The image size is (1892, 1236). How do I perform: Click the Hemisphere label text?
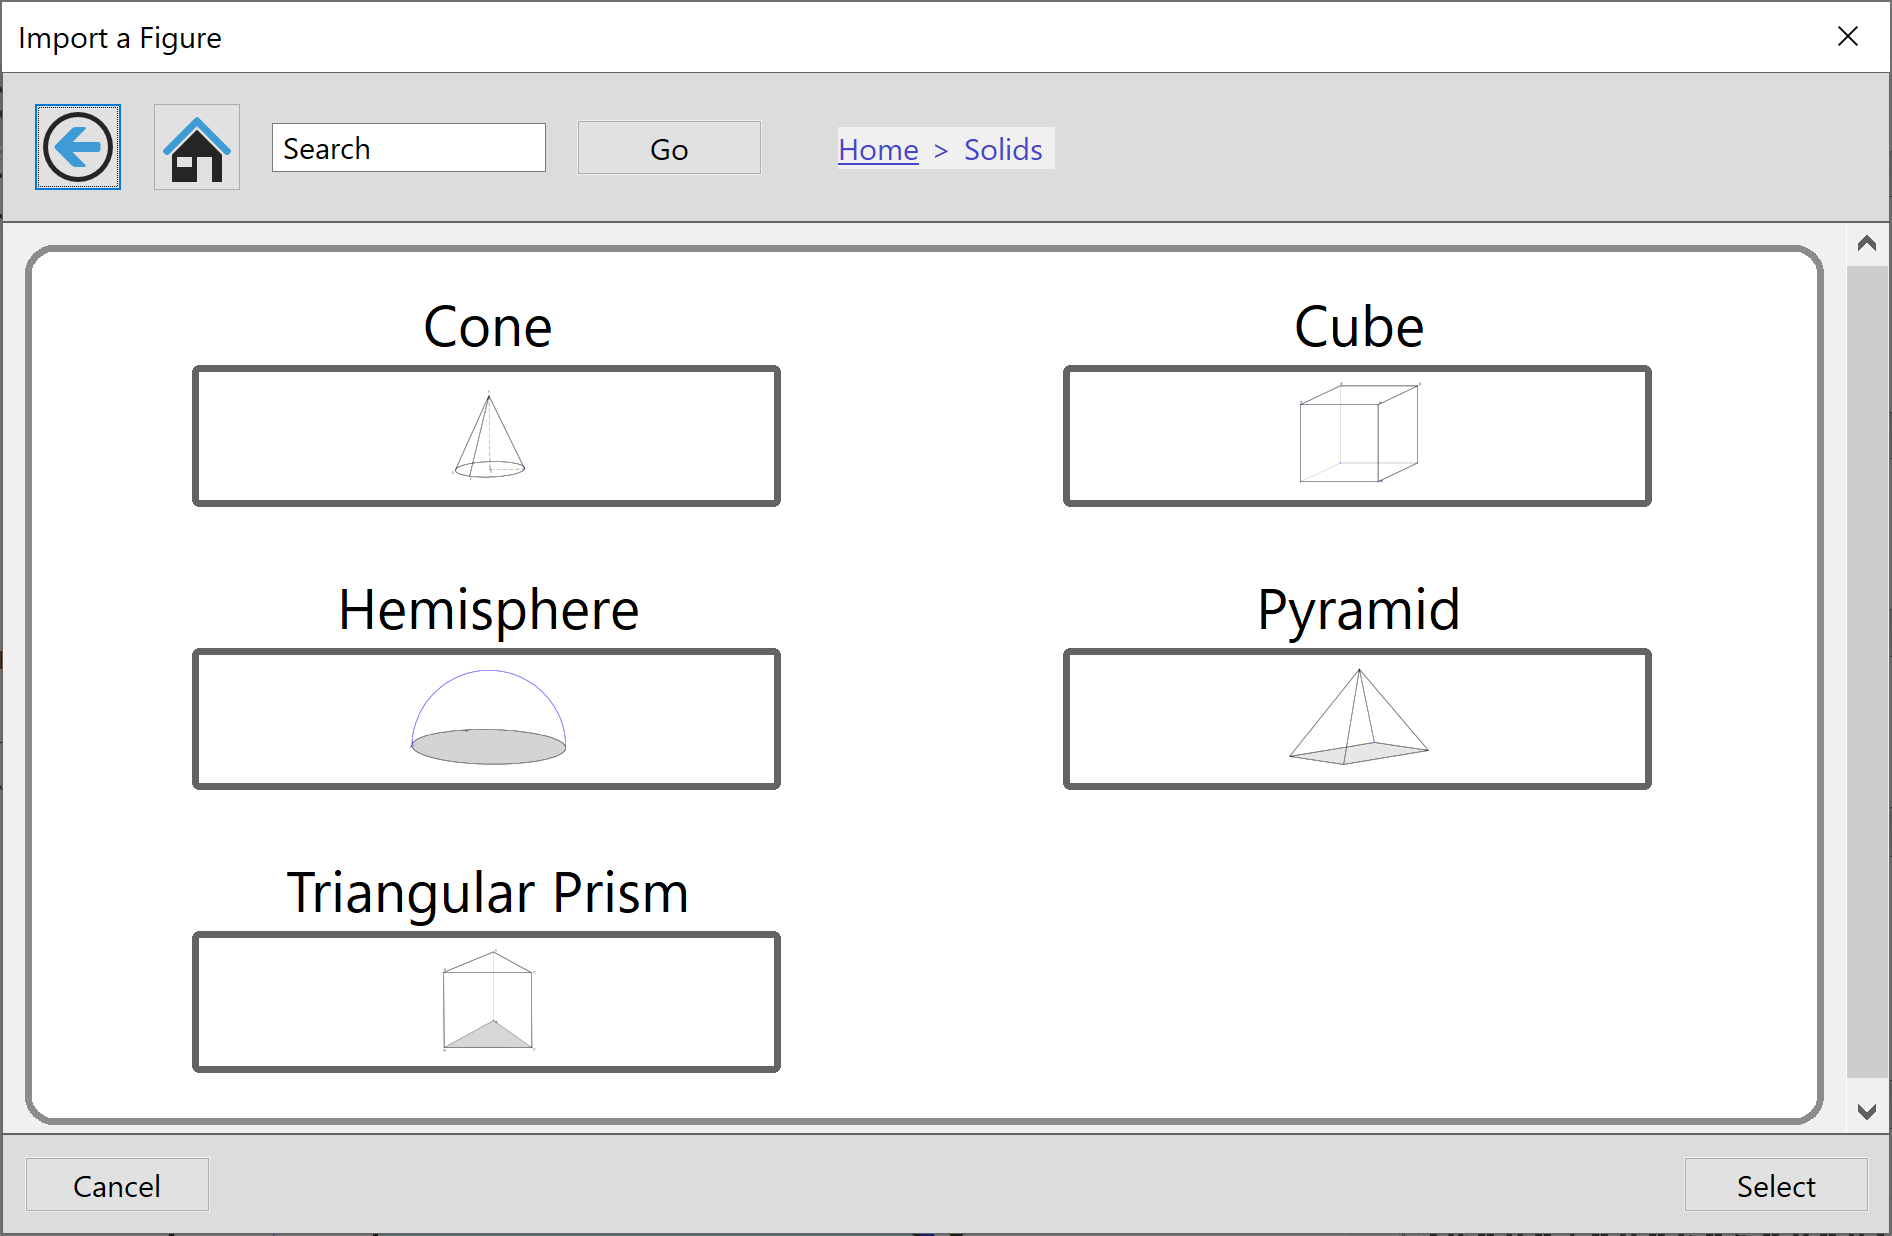click(x=488, y=610)
